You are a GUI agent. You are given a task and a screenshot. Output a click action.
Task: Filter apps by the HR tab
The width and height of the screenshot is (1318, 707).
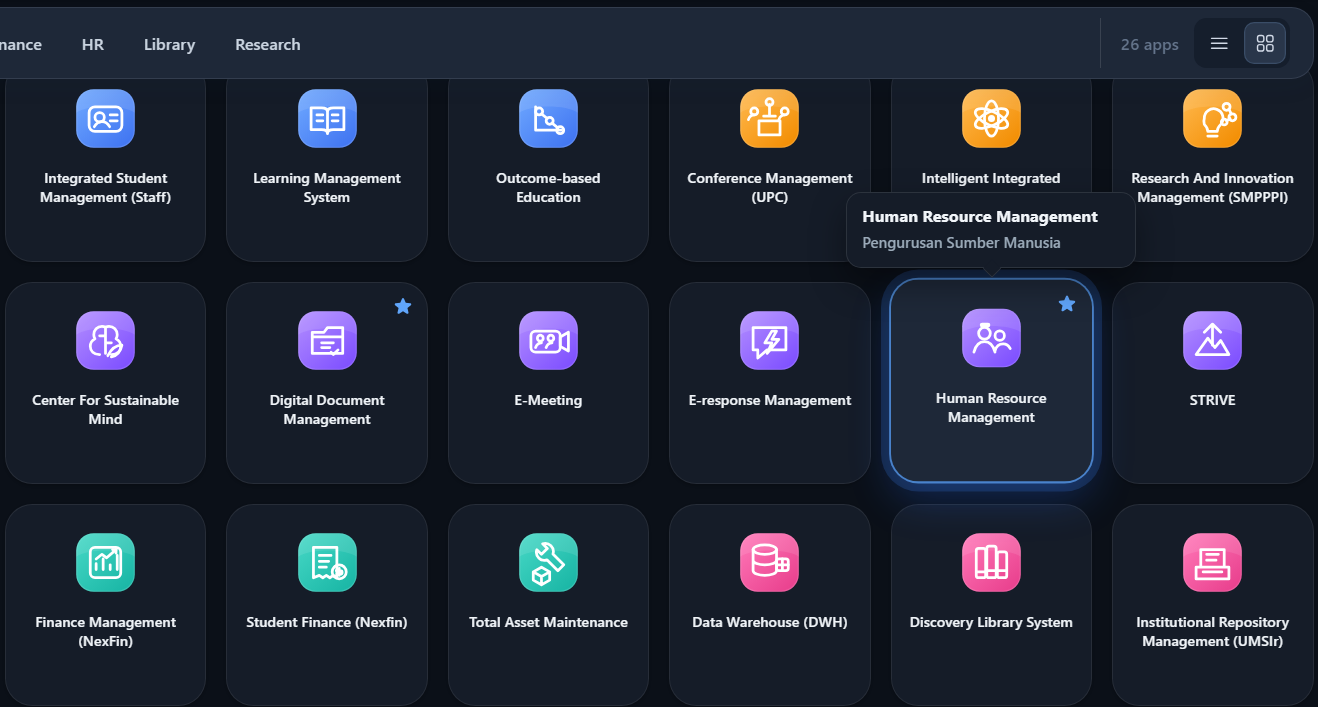[x=93, y=44]
